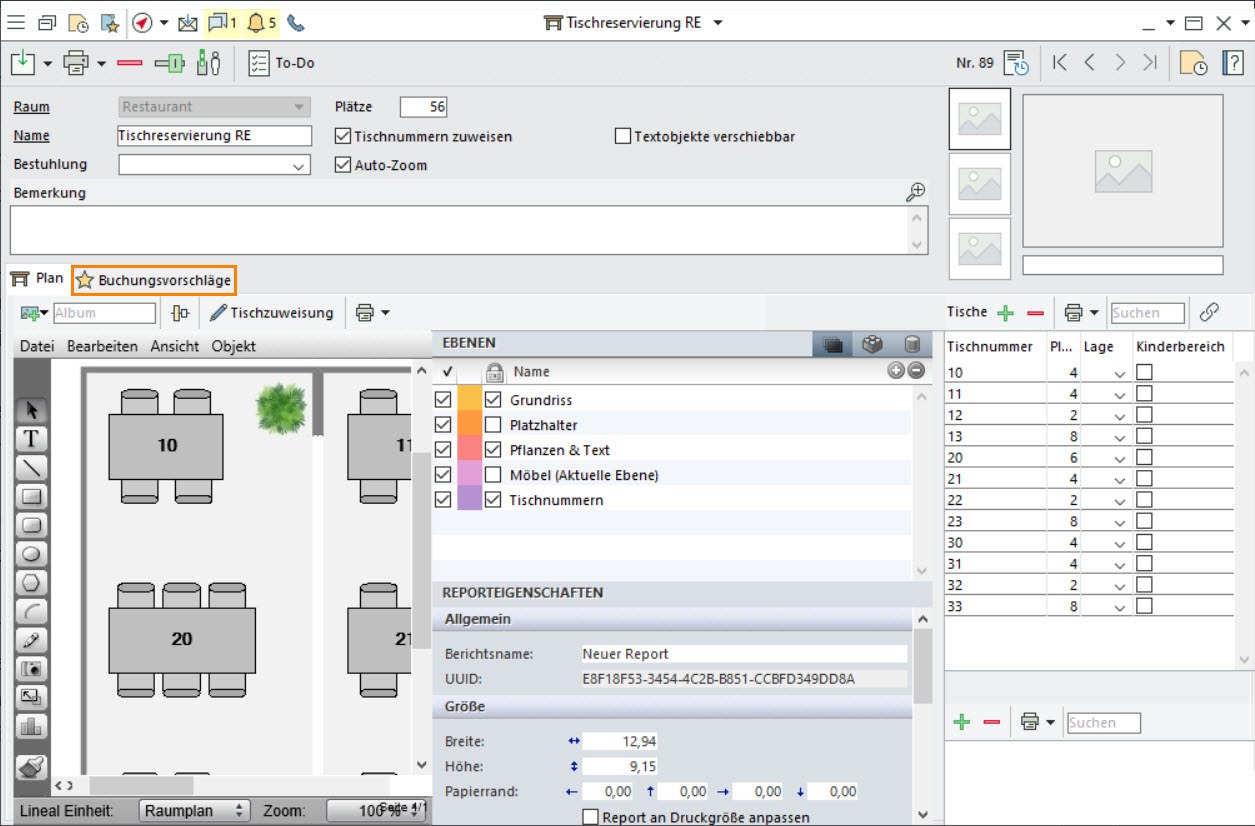Image resolution: width=1255 pixels, height=826 pixels.
Task: Click the Tischzuweisung button
Action: [272, 313]
